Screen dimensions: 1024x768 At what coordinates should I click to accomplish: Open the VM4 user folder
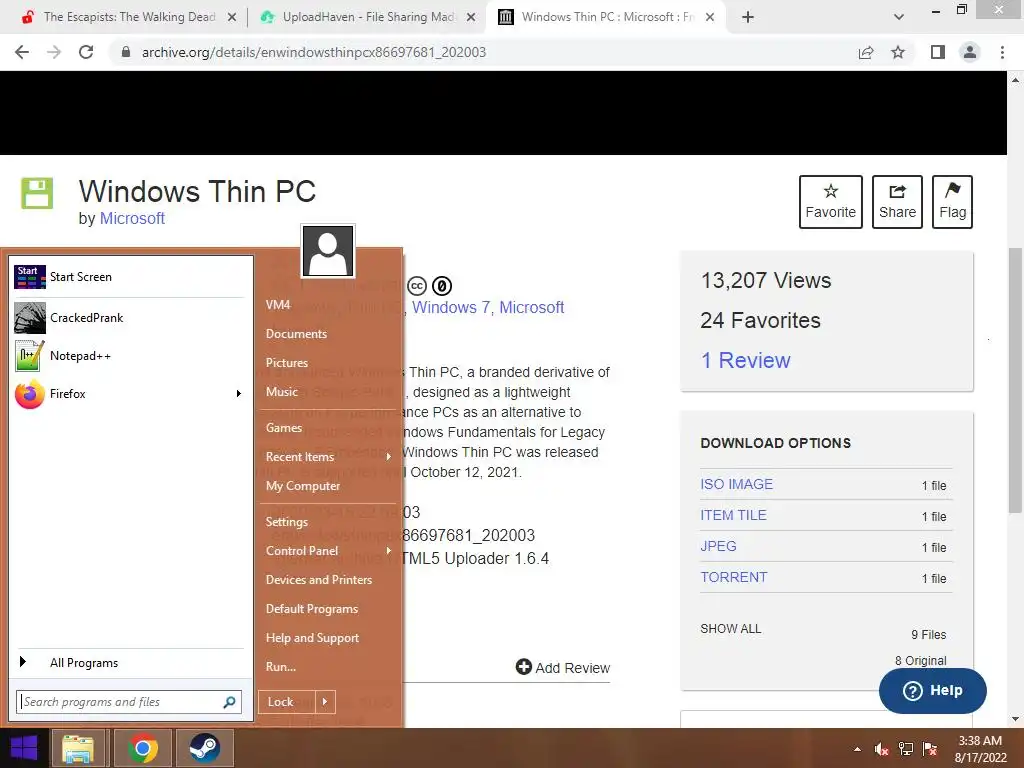278,305
